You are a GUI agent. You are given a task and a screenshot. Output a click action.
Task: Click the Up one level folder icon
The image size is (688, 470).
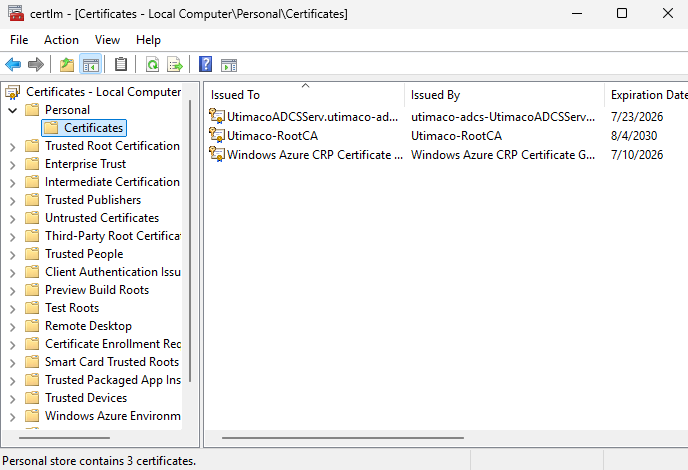click(67, 65)
